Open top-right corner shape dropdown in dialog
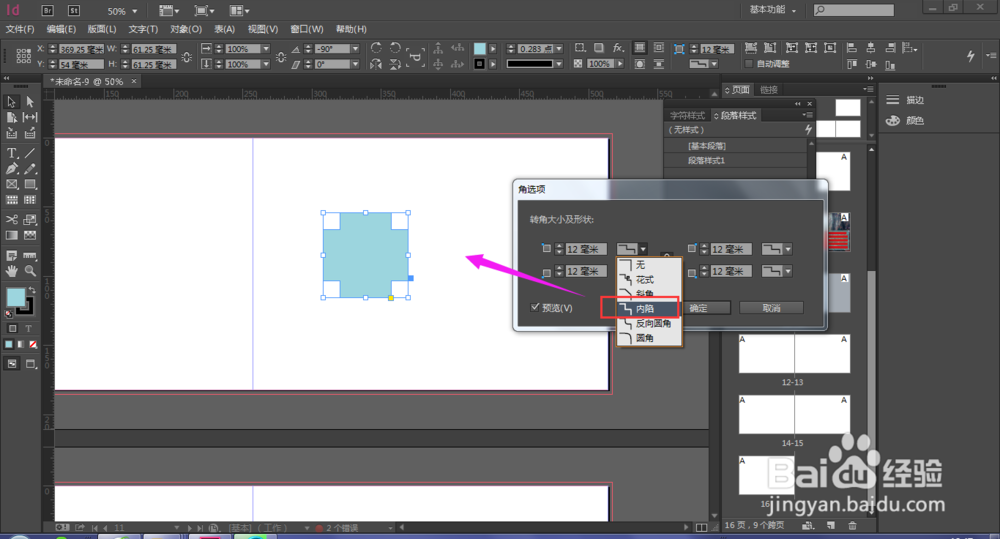1000x539 pixels. [x=777, y=249]
